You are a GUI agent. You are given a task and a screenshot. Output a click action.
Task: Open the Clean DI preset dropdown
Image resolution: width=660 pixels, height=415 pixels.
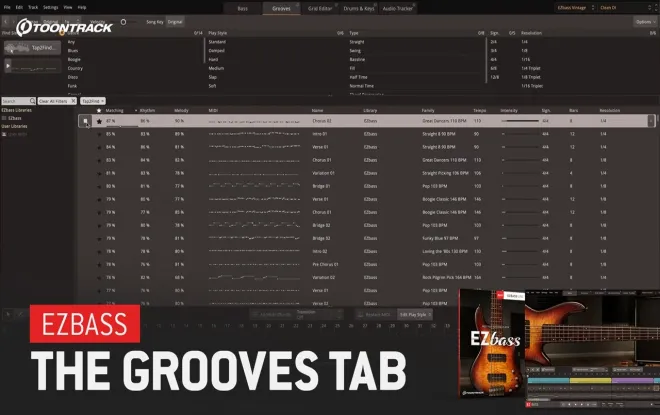tap(625, 8)
